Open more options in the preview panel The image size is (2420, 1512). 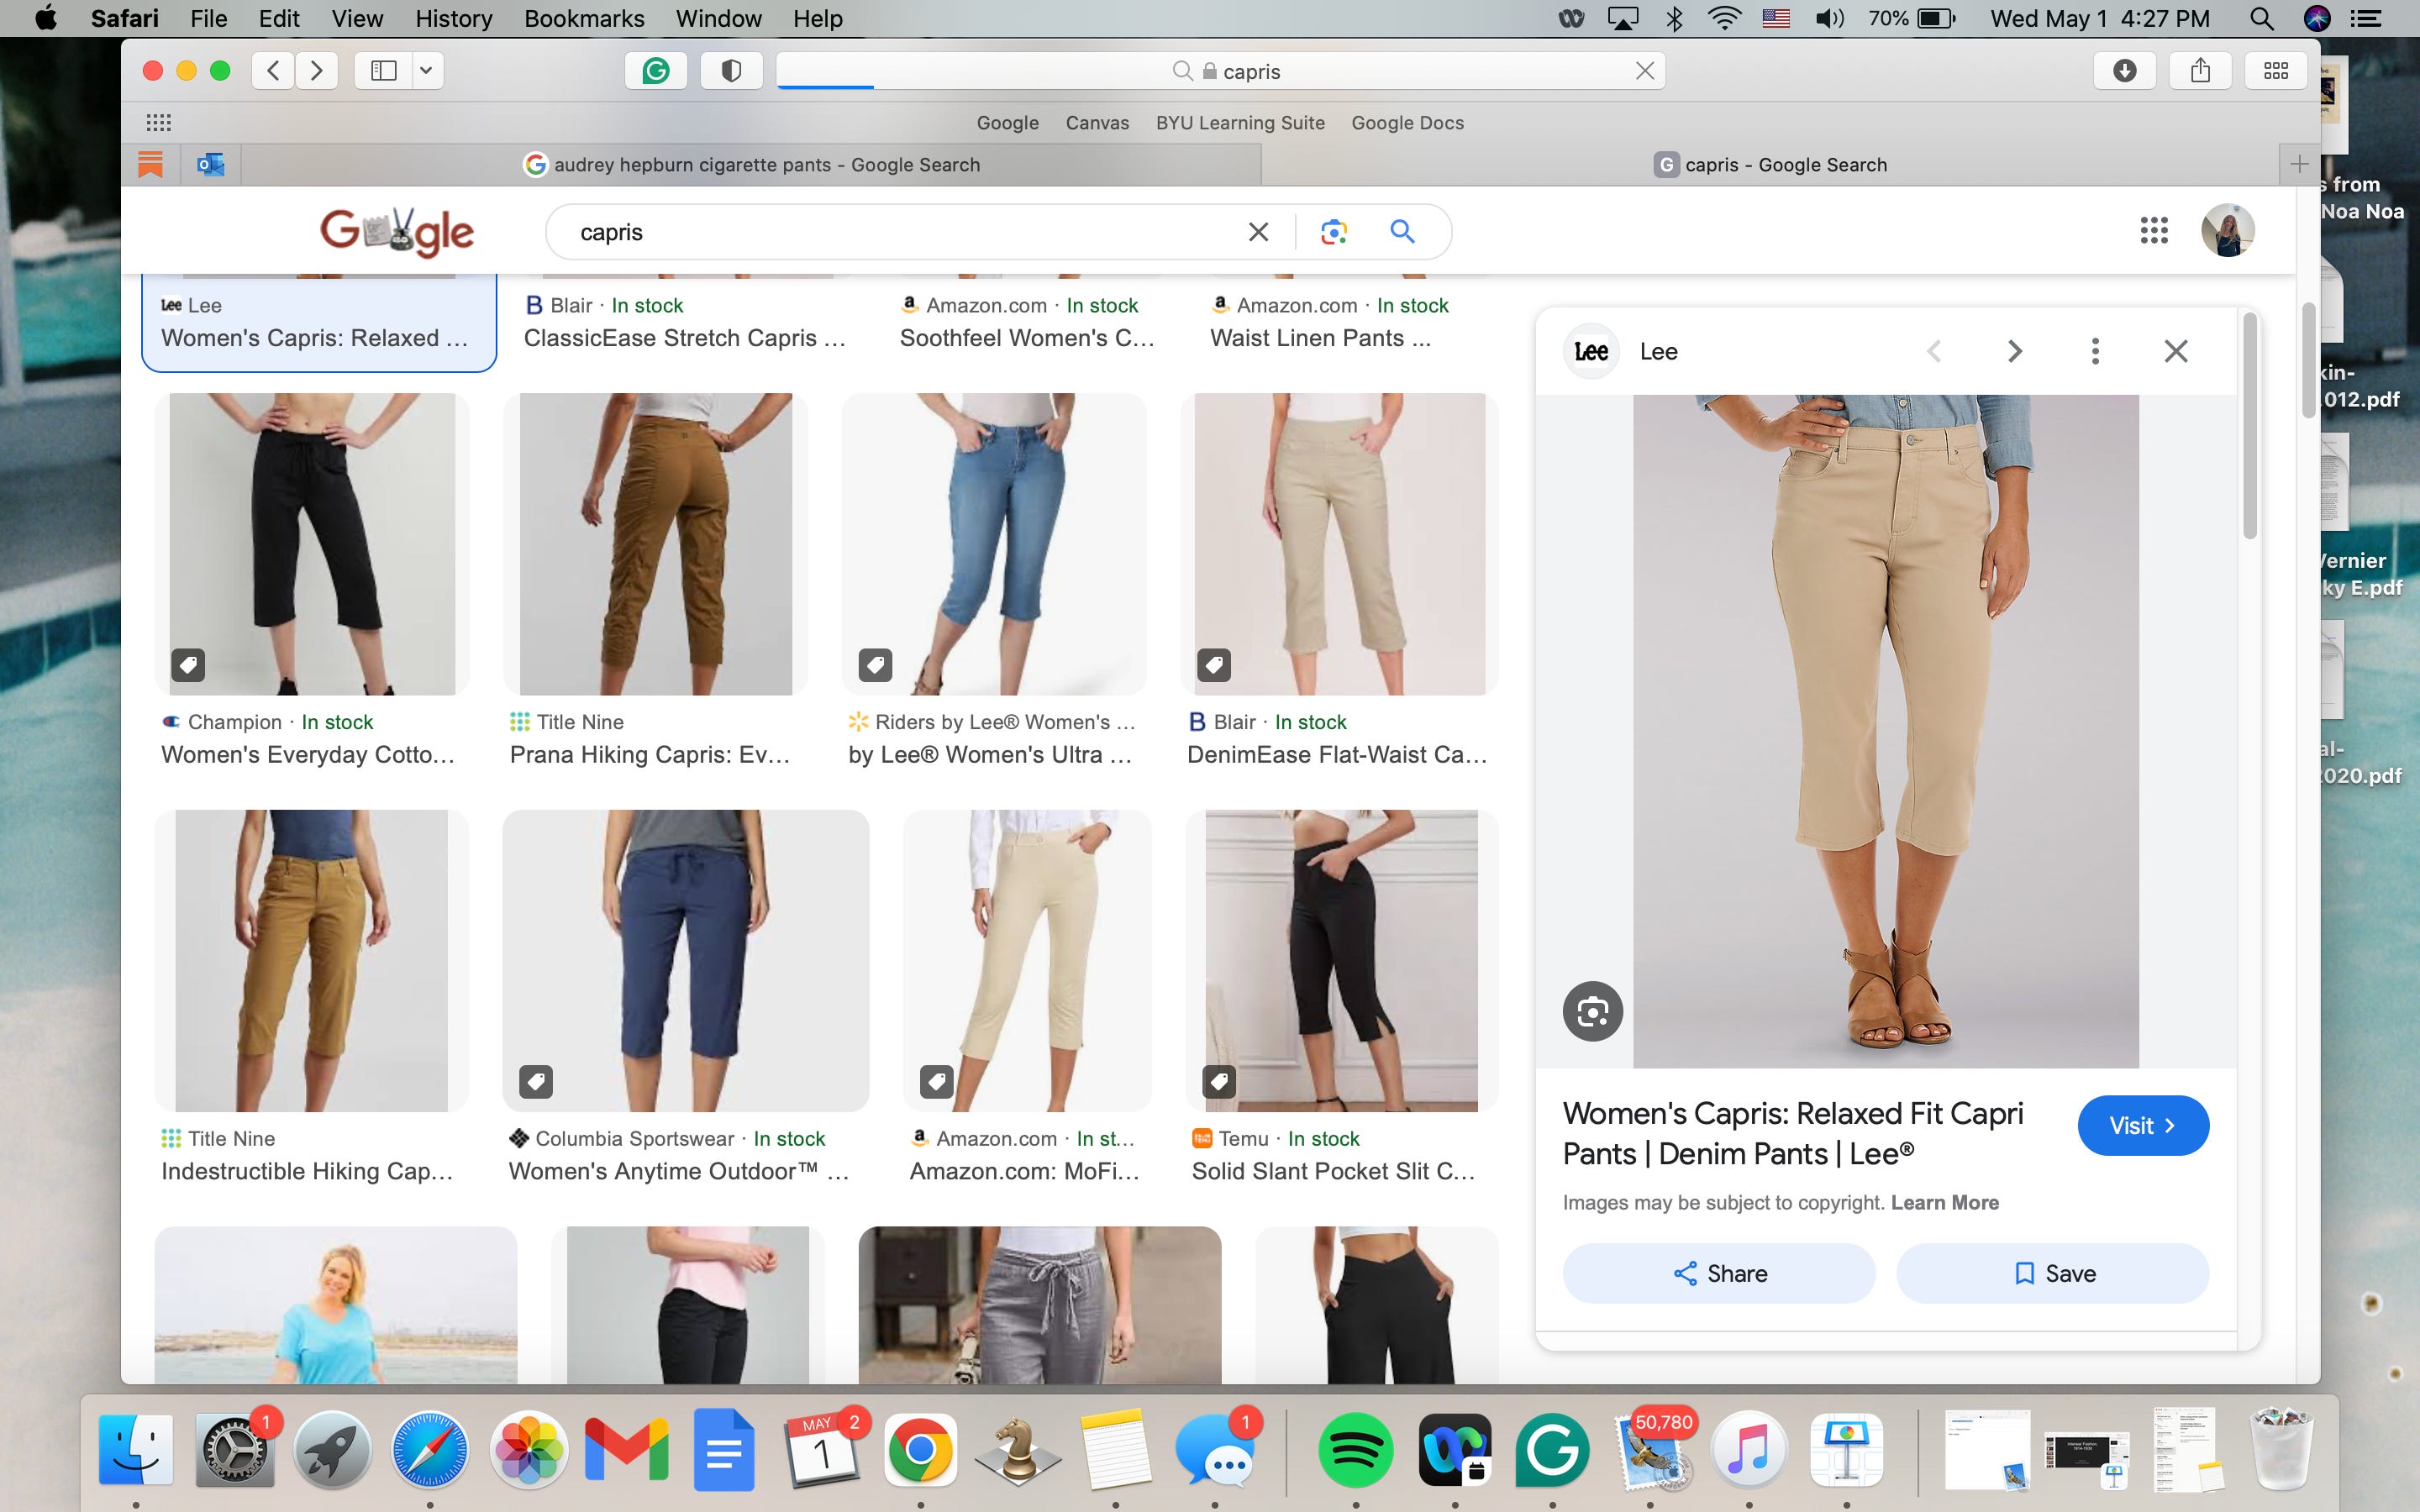click(2095, 351)
